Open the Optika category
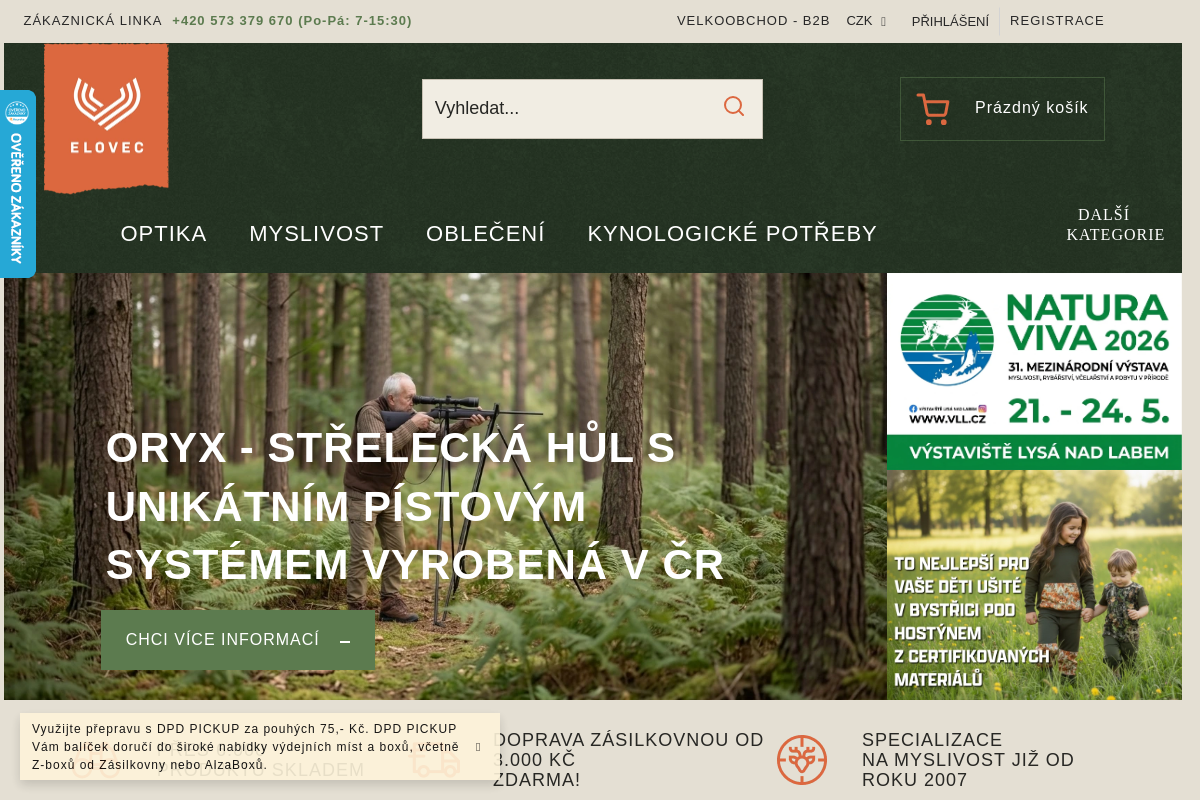Screen dimensions: 1200x800 click(x=164, y=234)
